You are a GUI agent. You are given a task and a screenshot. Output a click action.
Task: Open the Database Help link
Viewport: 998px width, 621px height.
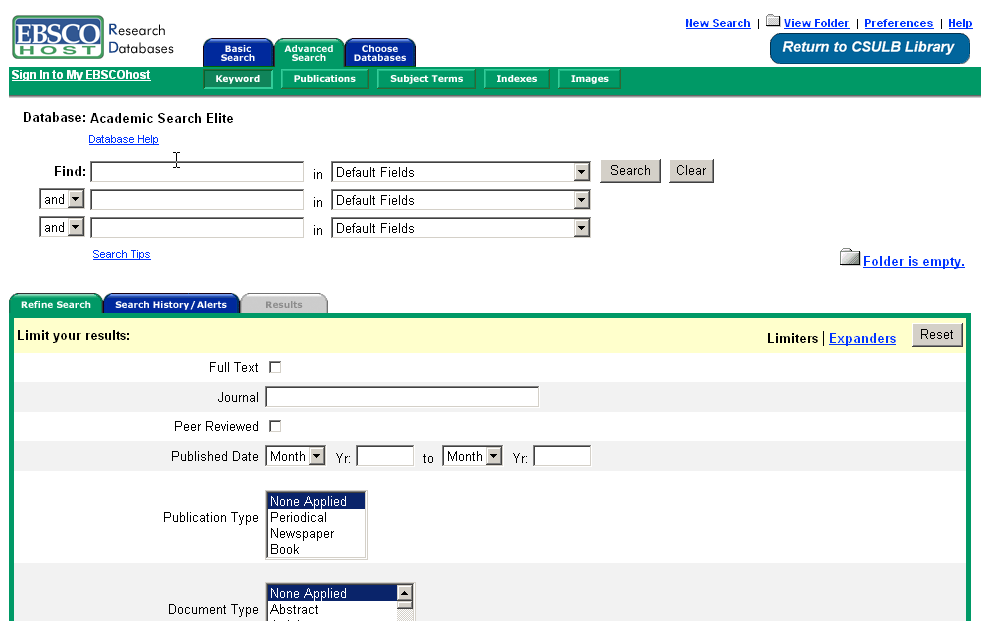123,139
